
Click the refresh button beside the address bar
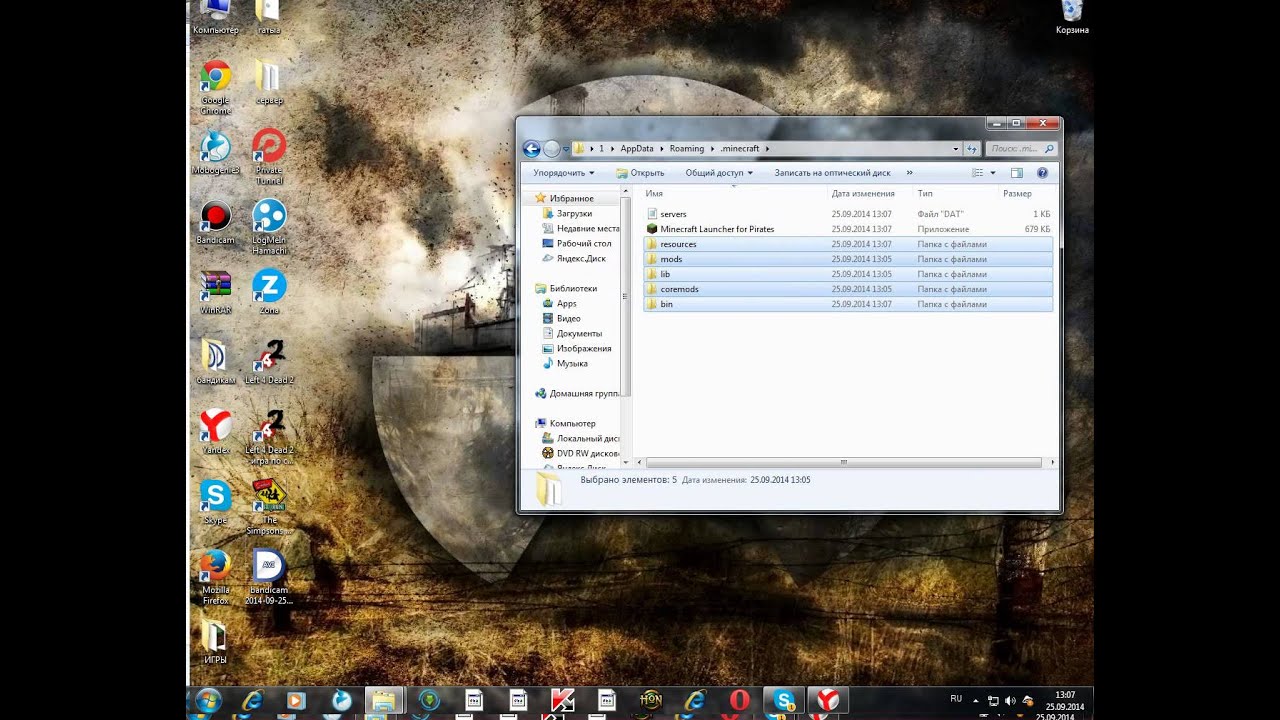click(x=971, y=149)
